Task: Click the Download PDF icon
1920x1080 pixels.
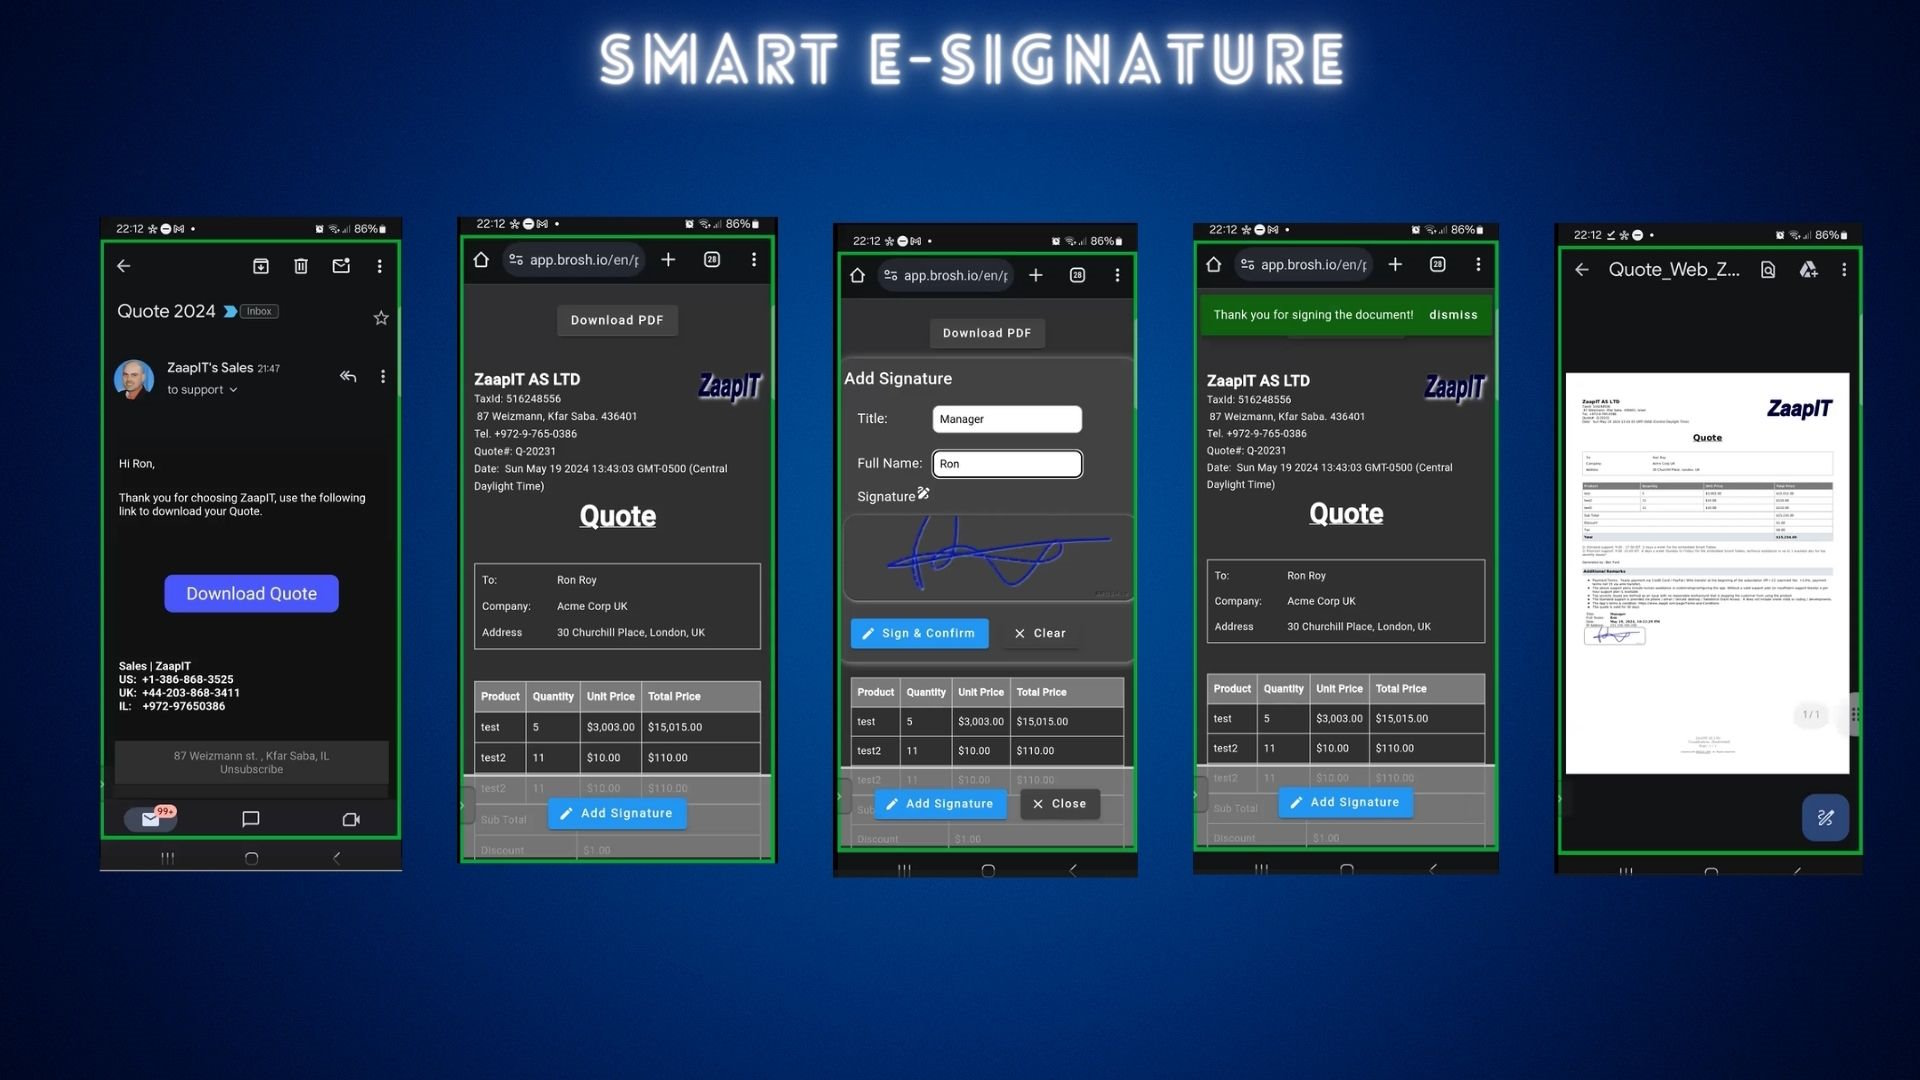Action: coord(616,319)
